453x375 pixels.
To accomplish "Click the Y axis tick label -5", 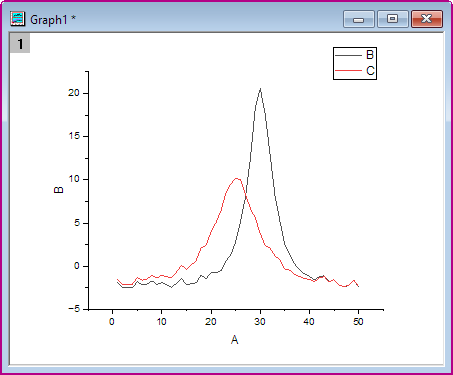I will coord(74,309).
